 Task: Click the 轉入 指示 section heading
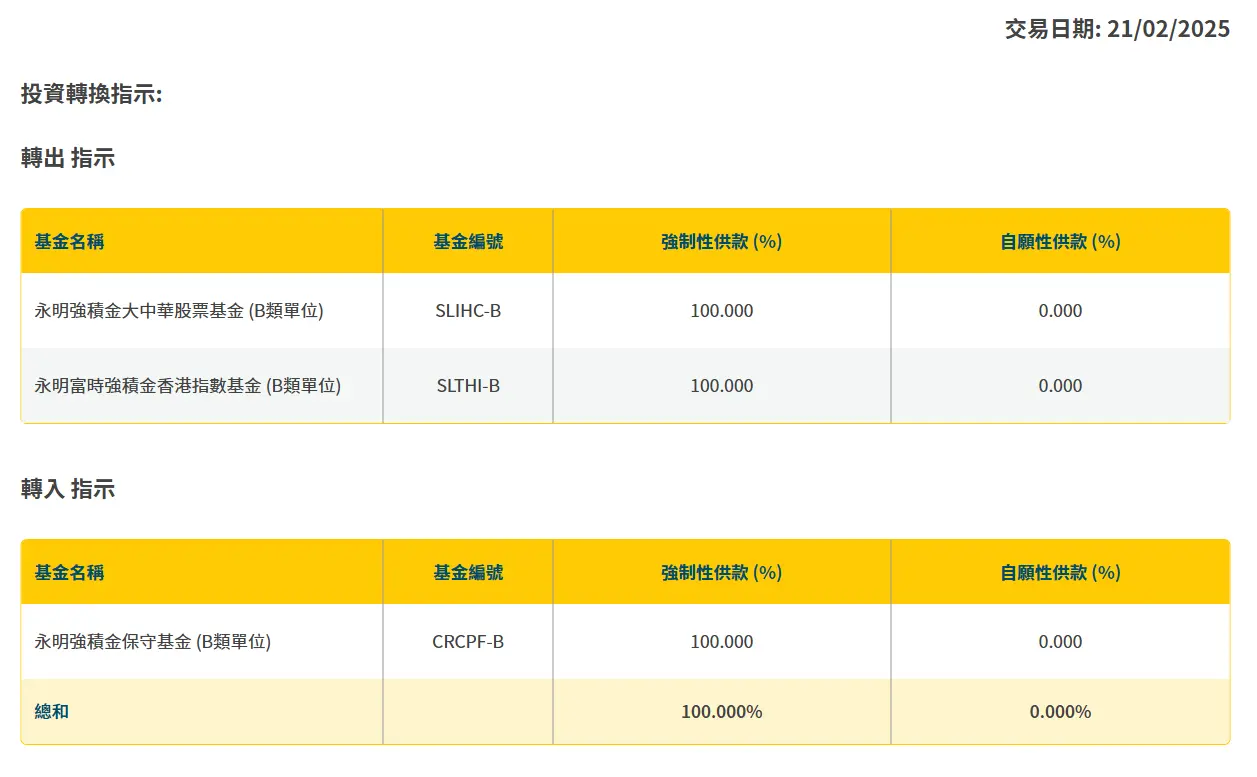point(68,489)
